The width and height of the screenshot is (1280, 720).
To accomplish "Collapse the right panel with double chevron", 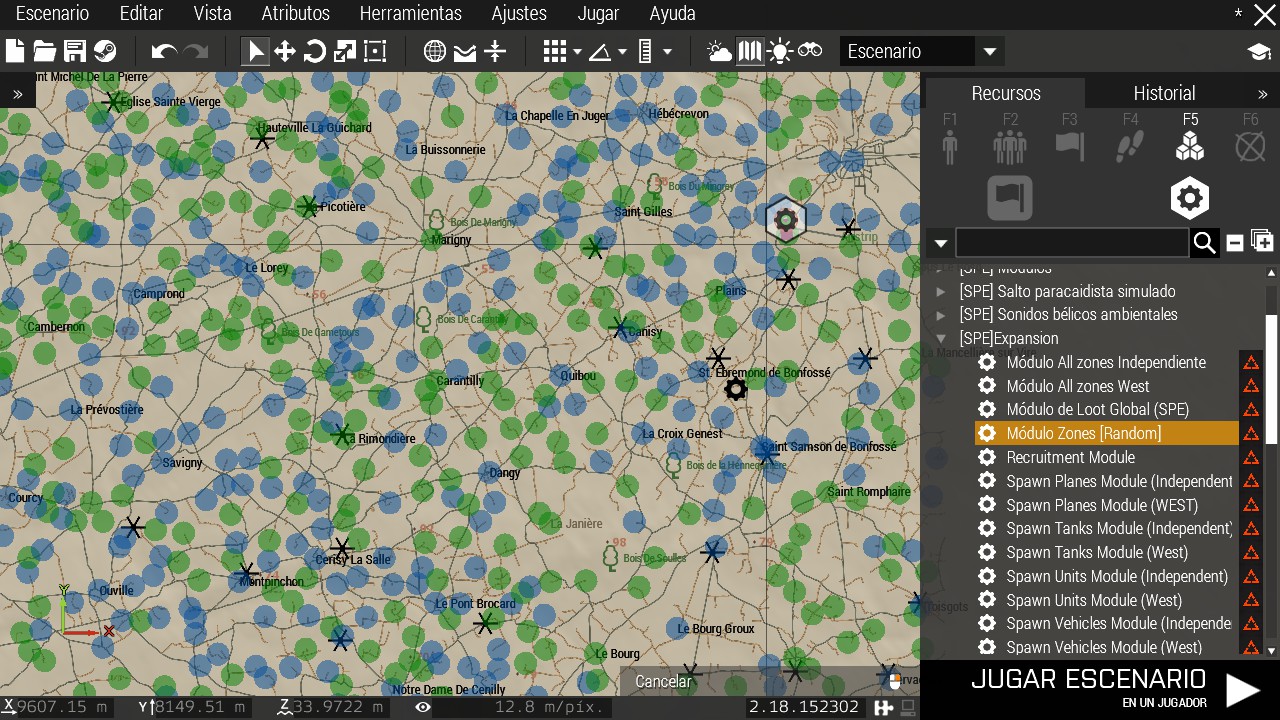I will 1262,94.
